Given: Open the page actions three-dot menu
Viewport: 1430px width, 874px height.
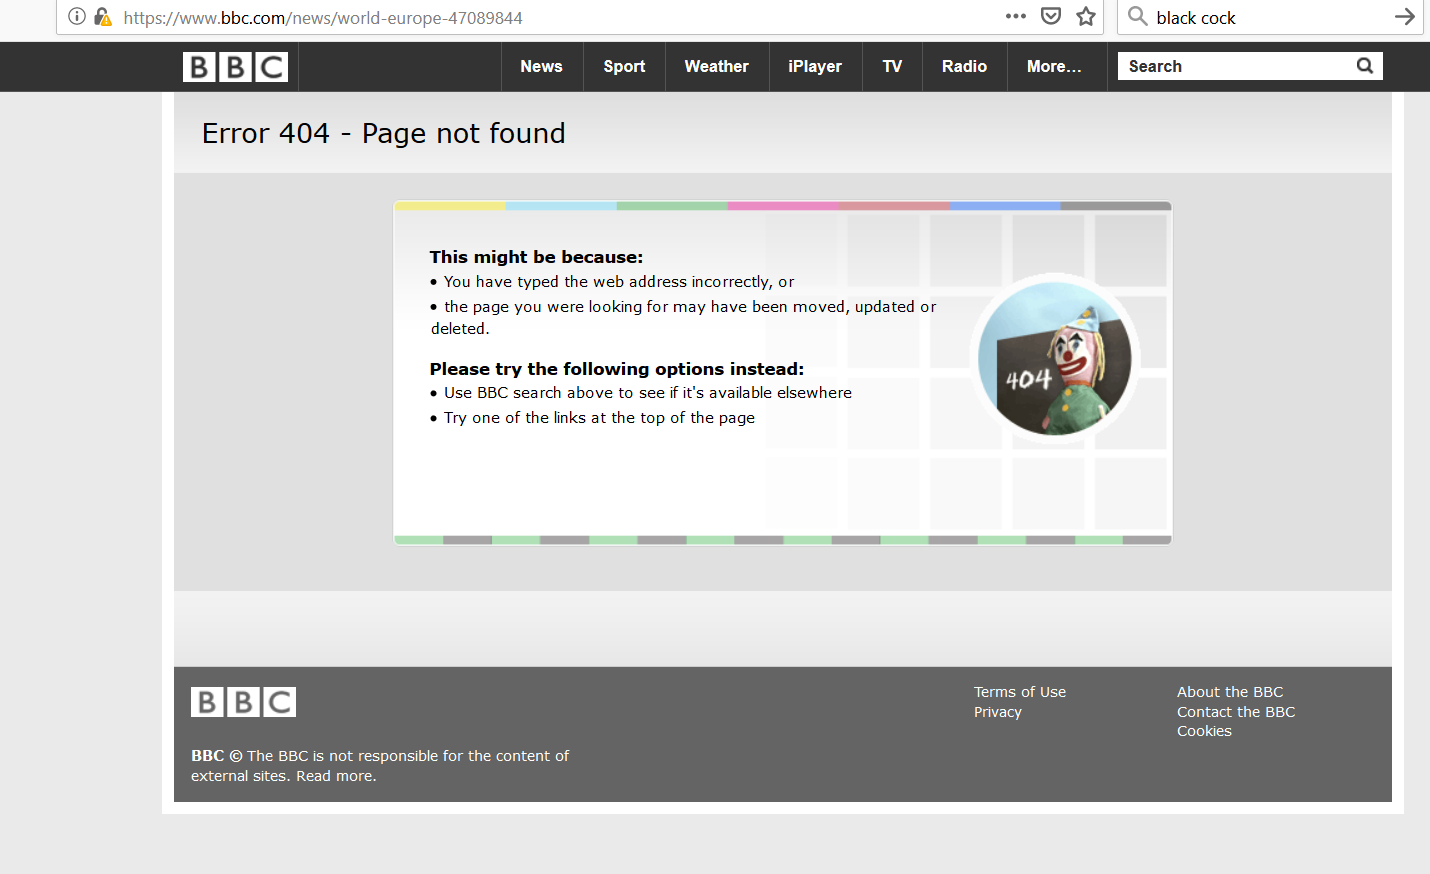Looking at the screenshot, I should tap(1016, 16).
